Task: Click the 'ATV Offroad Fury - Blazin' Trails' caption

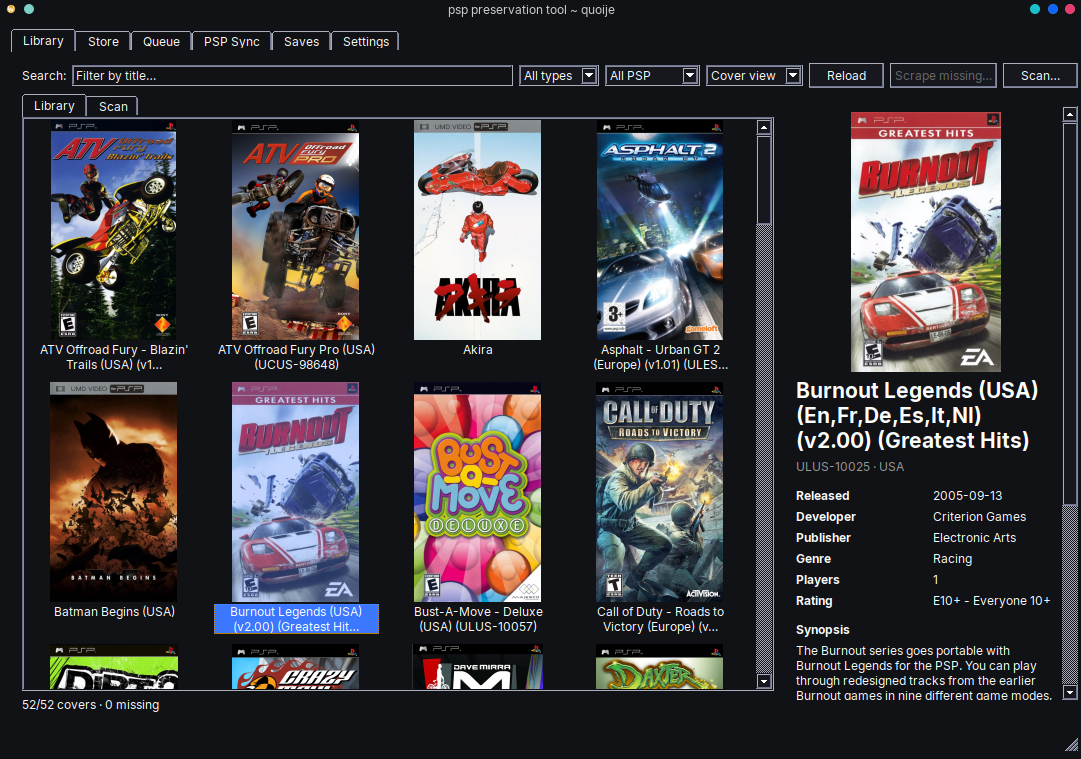Action: pyautogui.click(x=114, y=357)
